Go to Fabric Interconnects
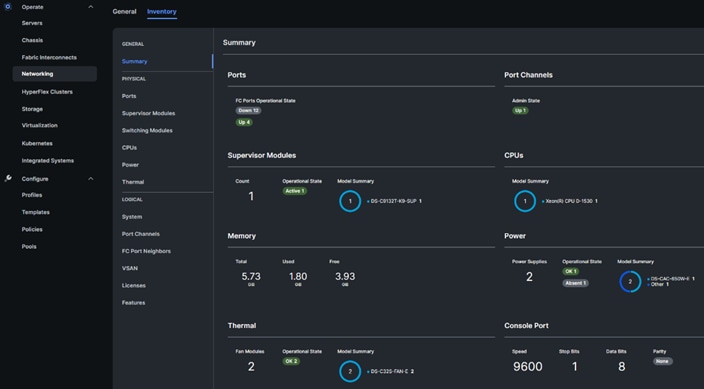 pyautogui.click(x=49, y=57)
